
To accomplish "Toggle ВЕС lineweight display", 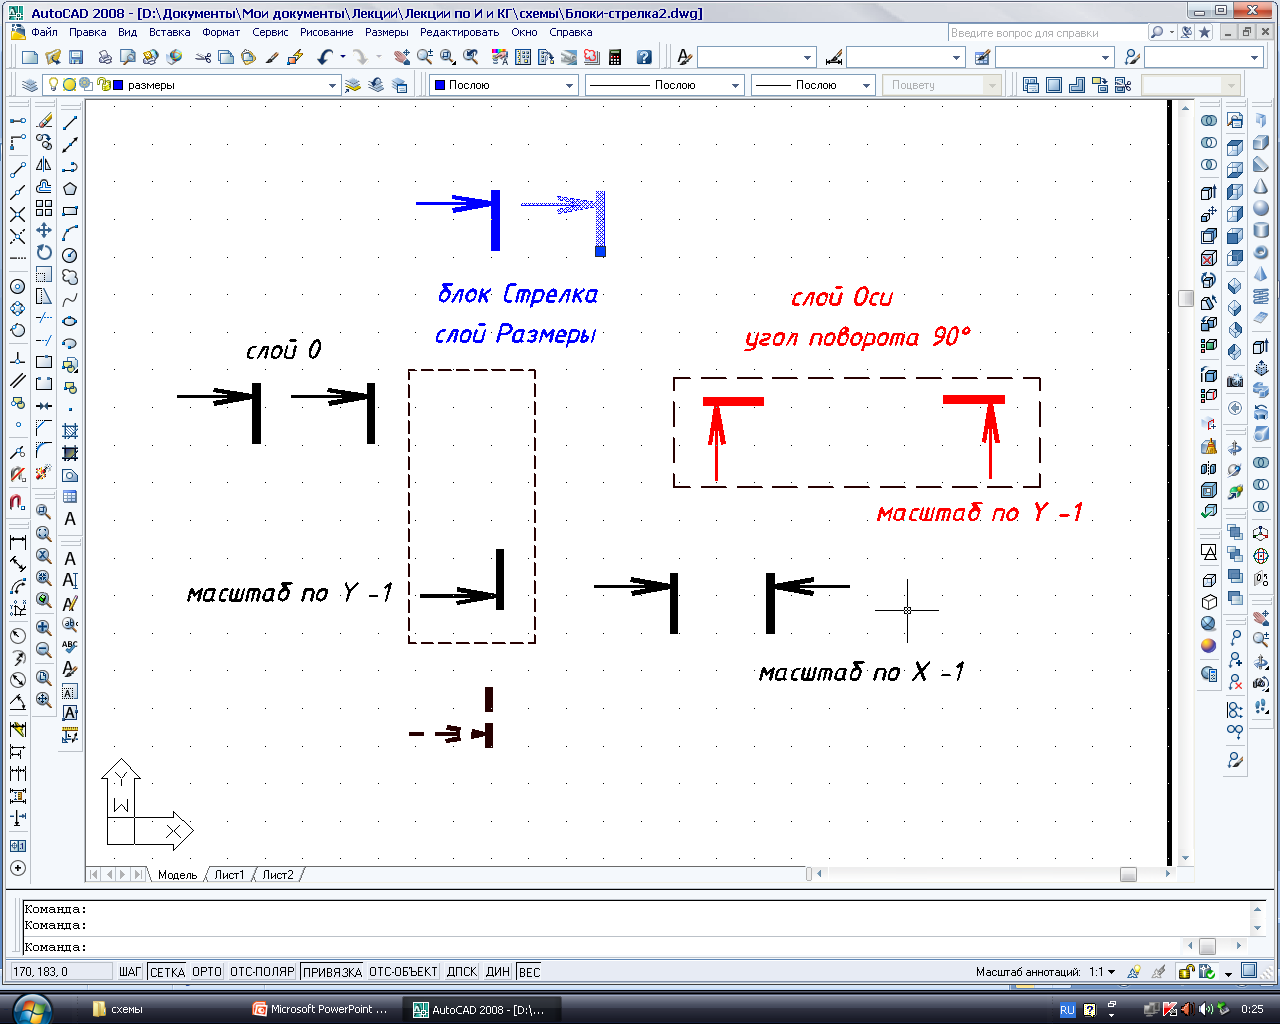I will [530, 972].
